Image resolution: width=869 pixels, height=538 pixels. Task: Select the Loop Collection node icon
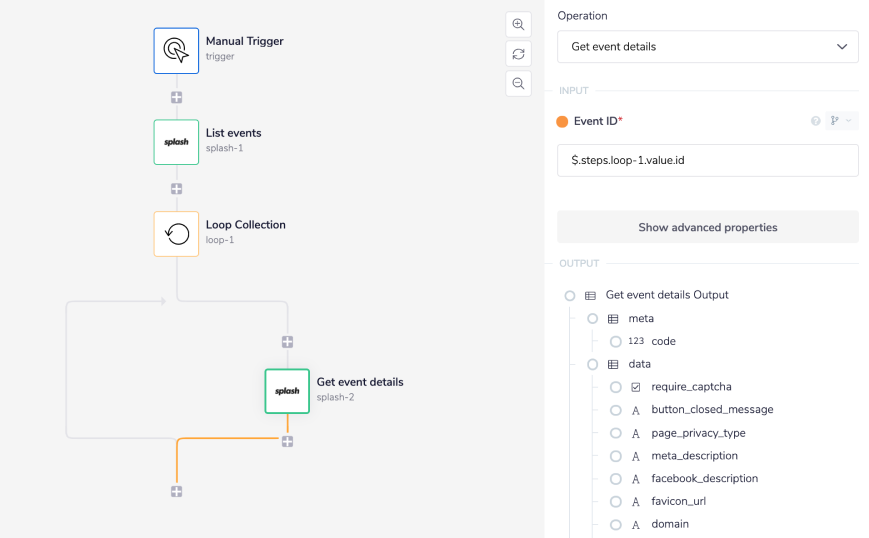176,233
